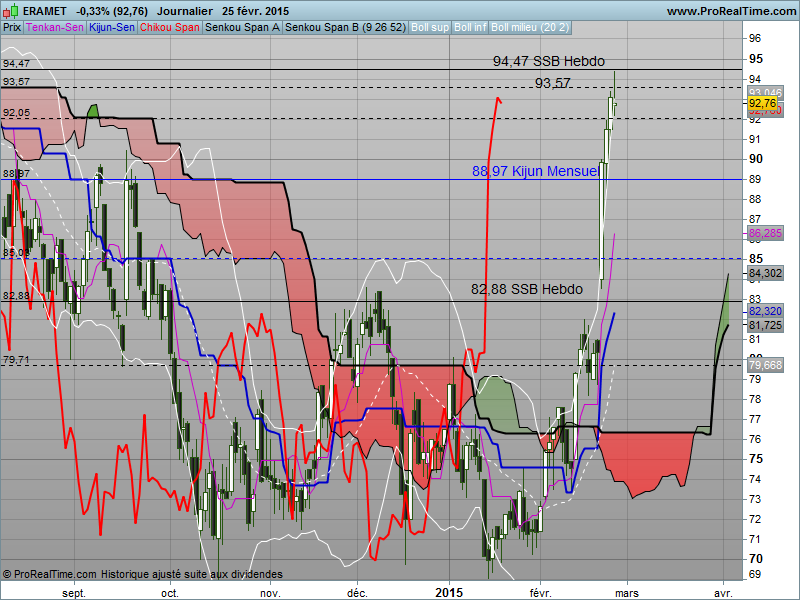Click the date 25 févr. 2015
Screen dimensions: 800x600
[256, 11]
